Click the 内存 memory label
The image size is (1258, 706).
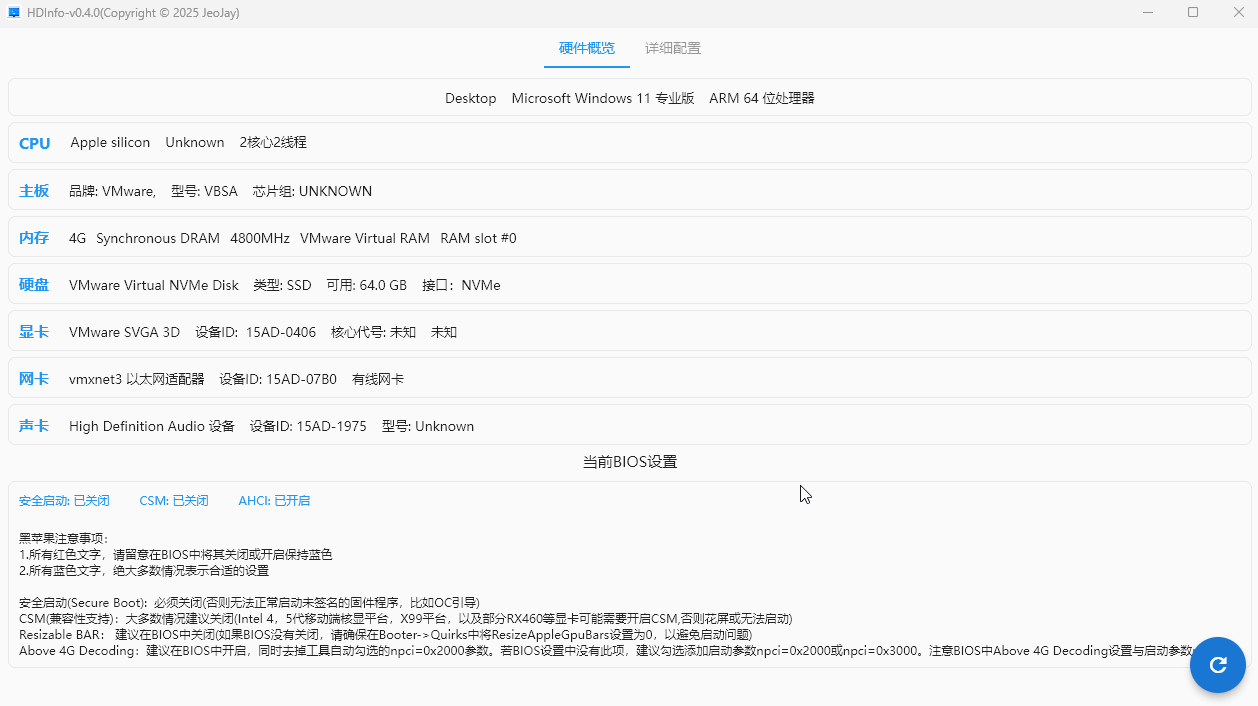(x=34, y=238)
